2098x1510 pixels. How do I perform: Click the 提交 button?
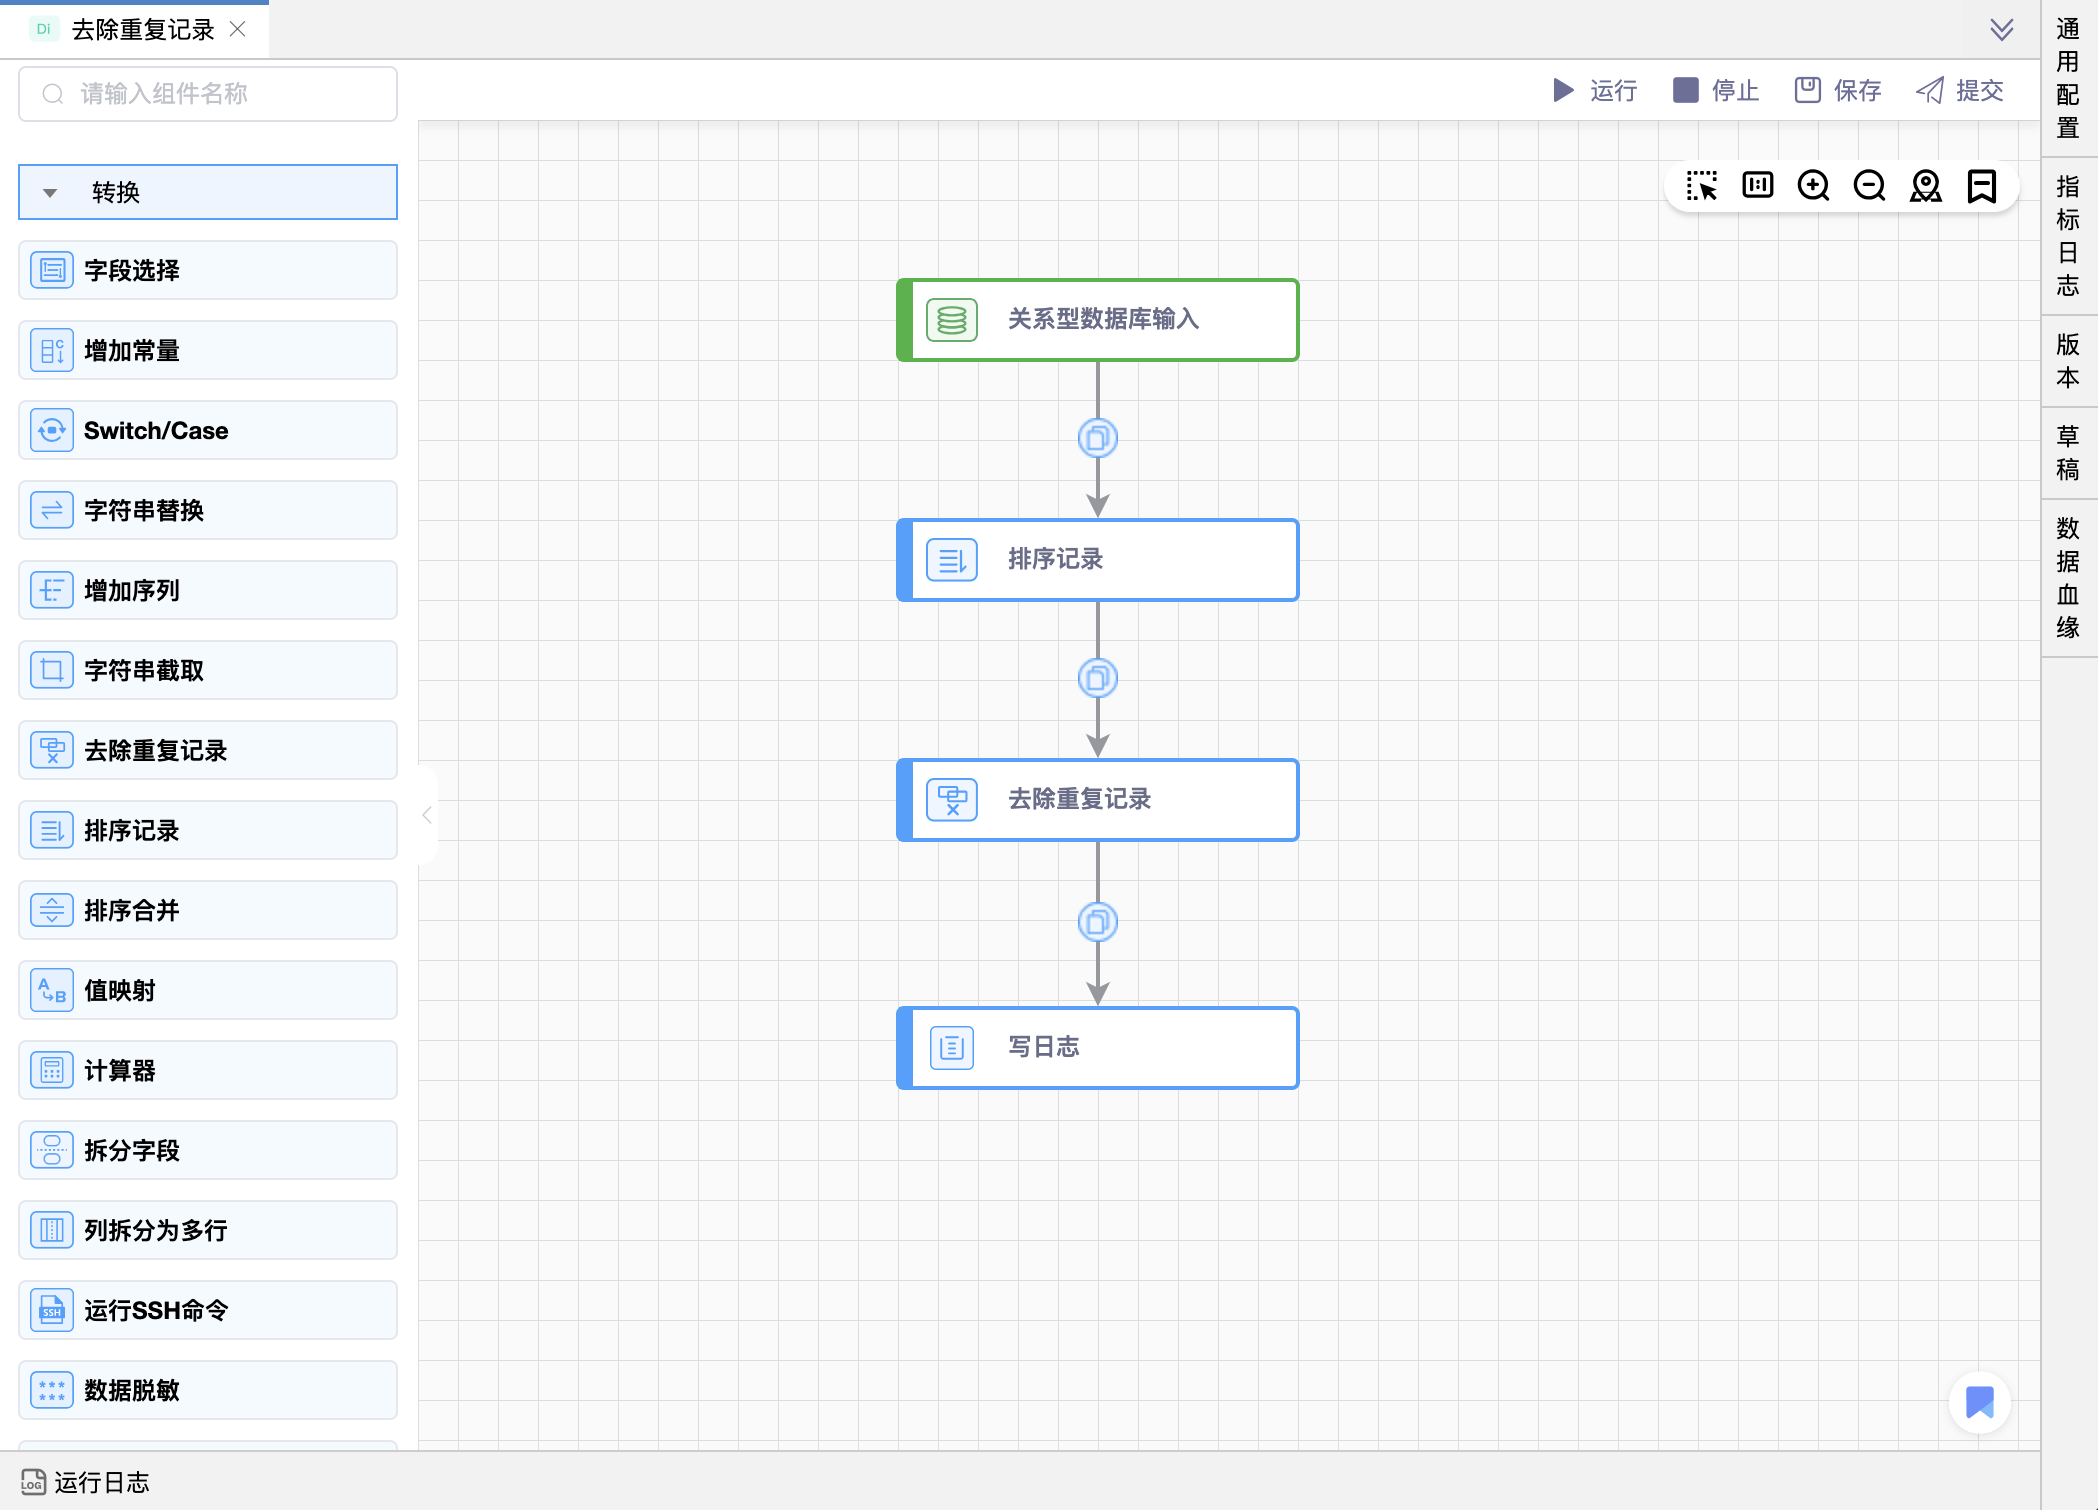(x=1960, y=91)
